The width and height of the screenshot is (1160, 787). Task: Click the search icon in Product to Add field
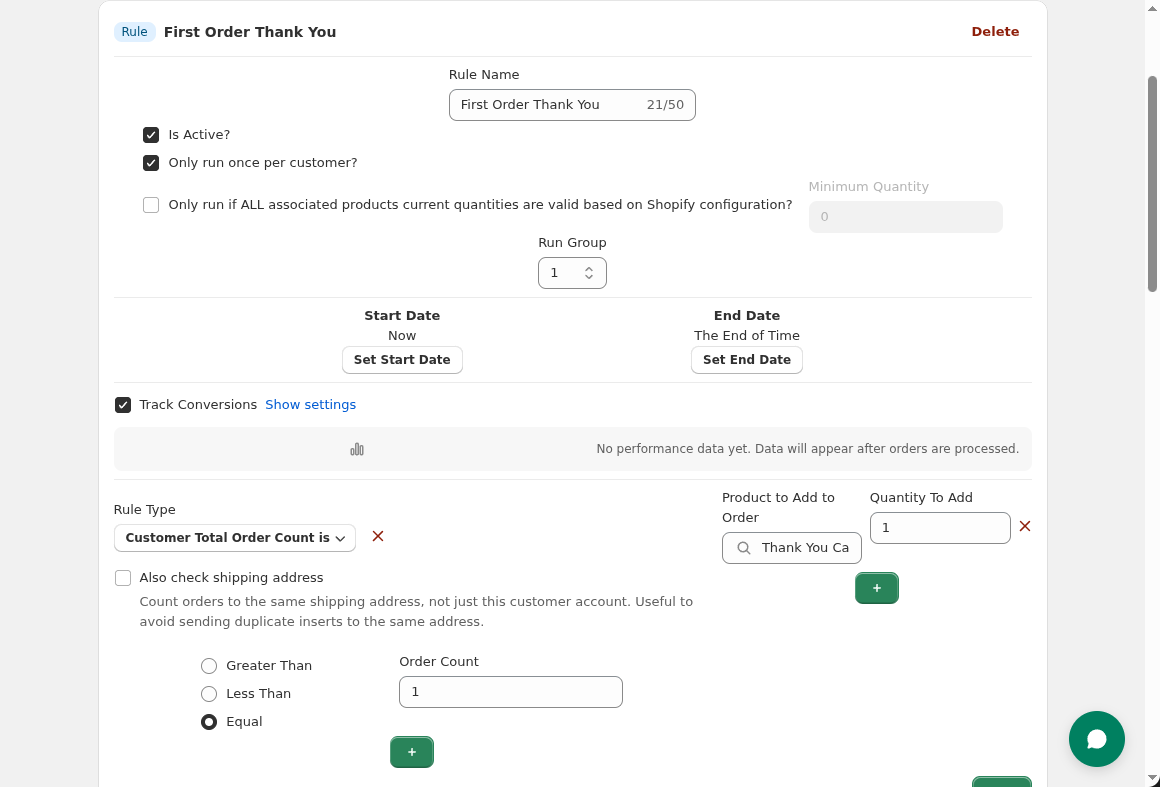pos(743,548)
